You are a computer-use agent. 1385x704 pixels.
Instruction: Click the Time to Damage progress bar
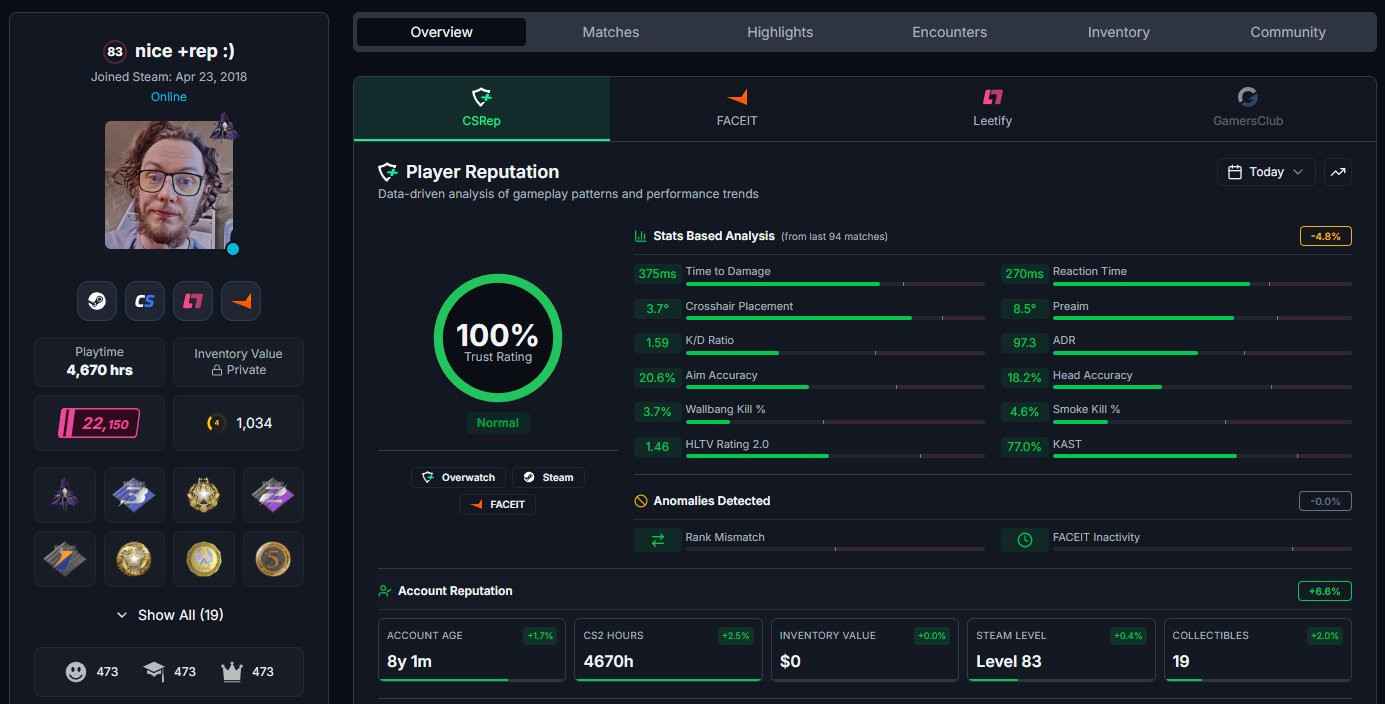(835, 284)
